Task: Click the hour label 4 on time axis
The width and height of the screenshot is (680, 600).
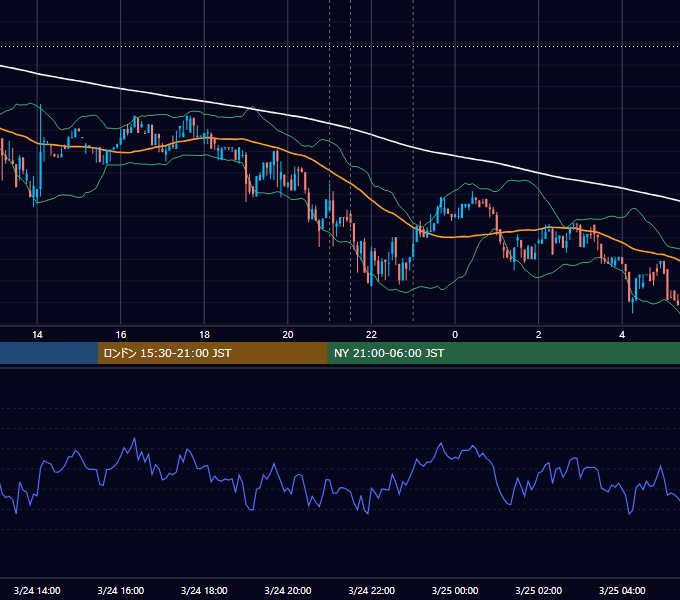Action: point(622,335)
